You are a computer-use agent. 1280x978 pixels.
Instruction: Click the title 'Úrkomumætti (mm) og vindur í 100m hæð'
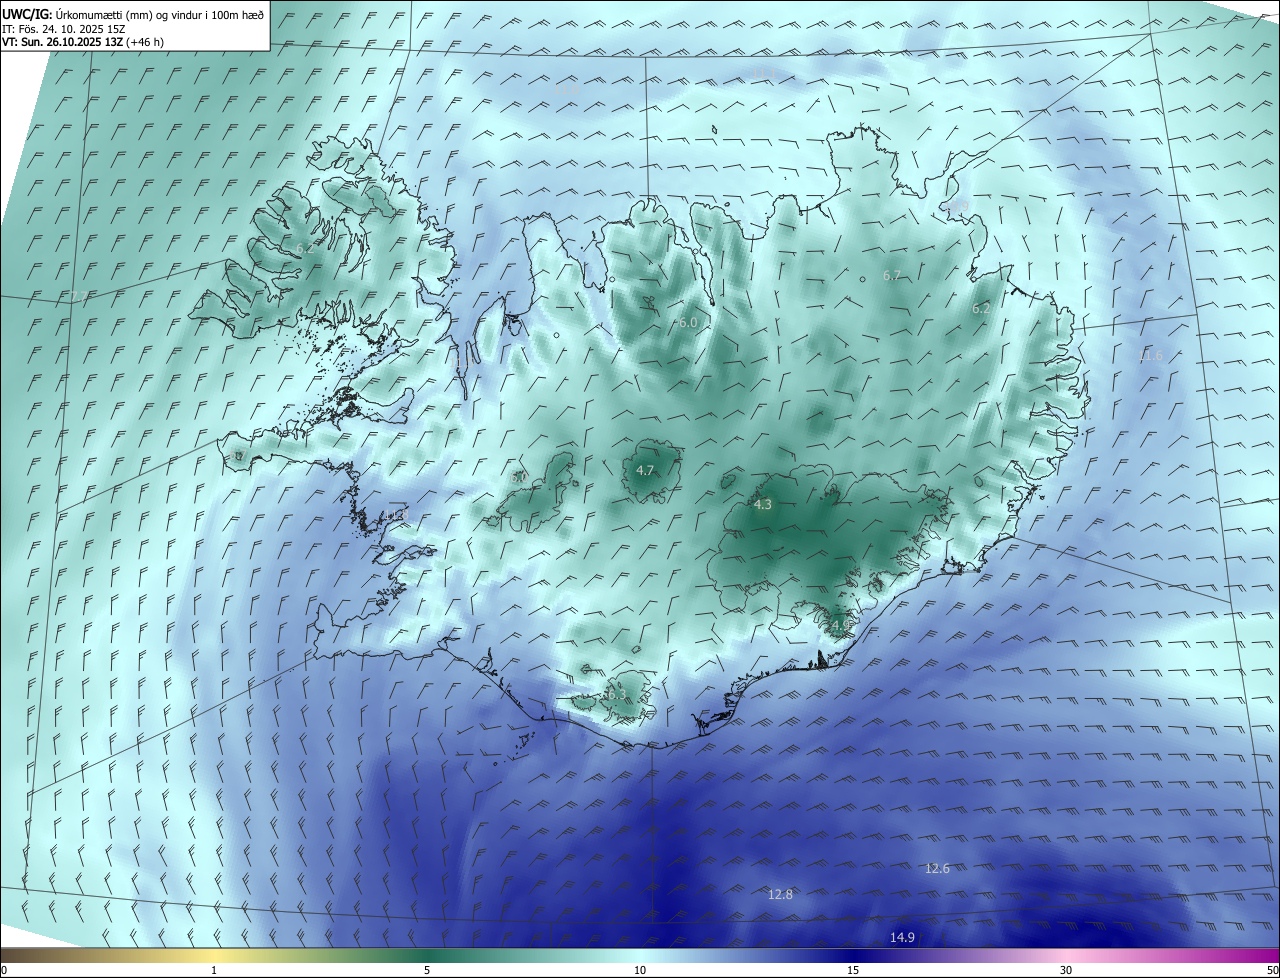point(160,14)
